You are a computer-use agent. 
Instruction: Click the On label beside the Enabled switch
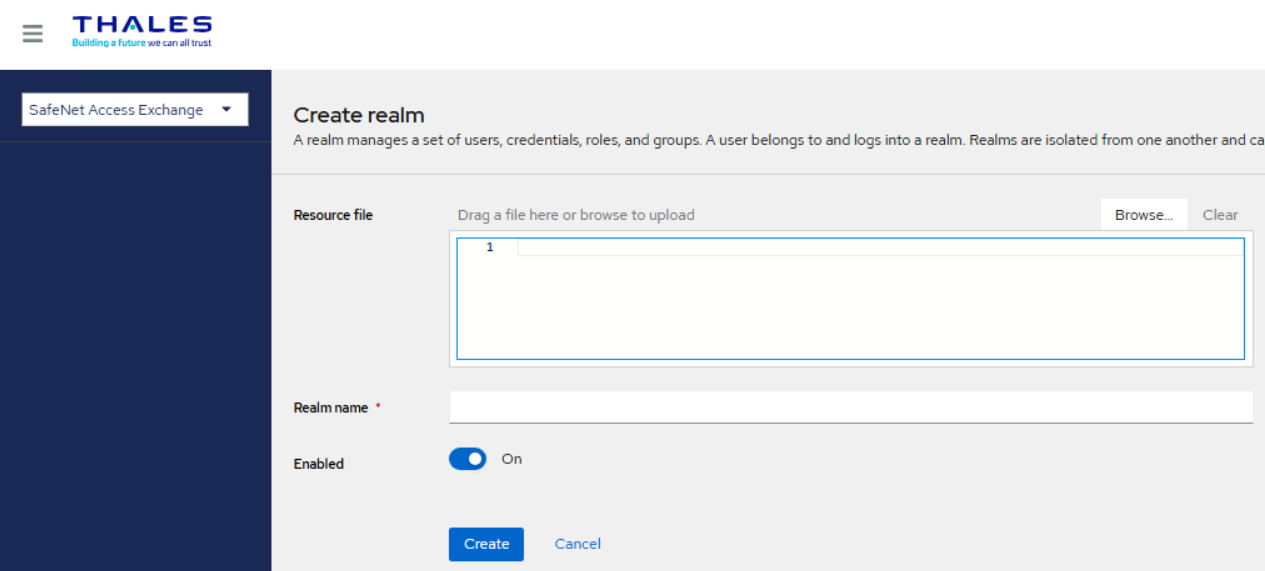tap(511, 459)
